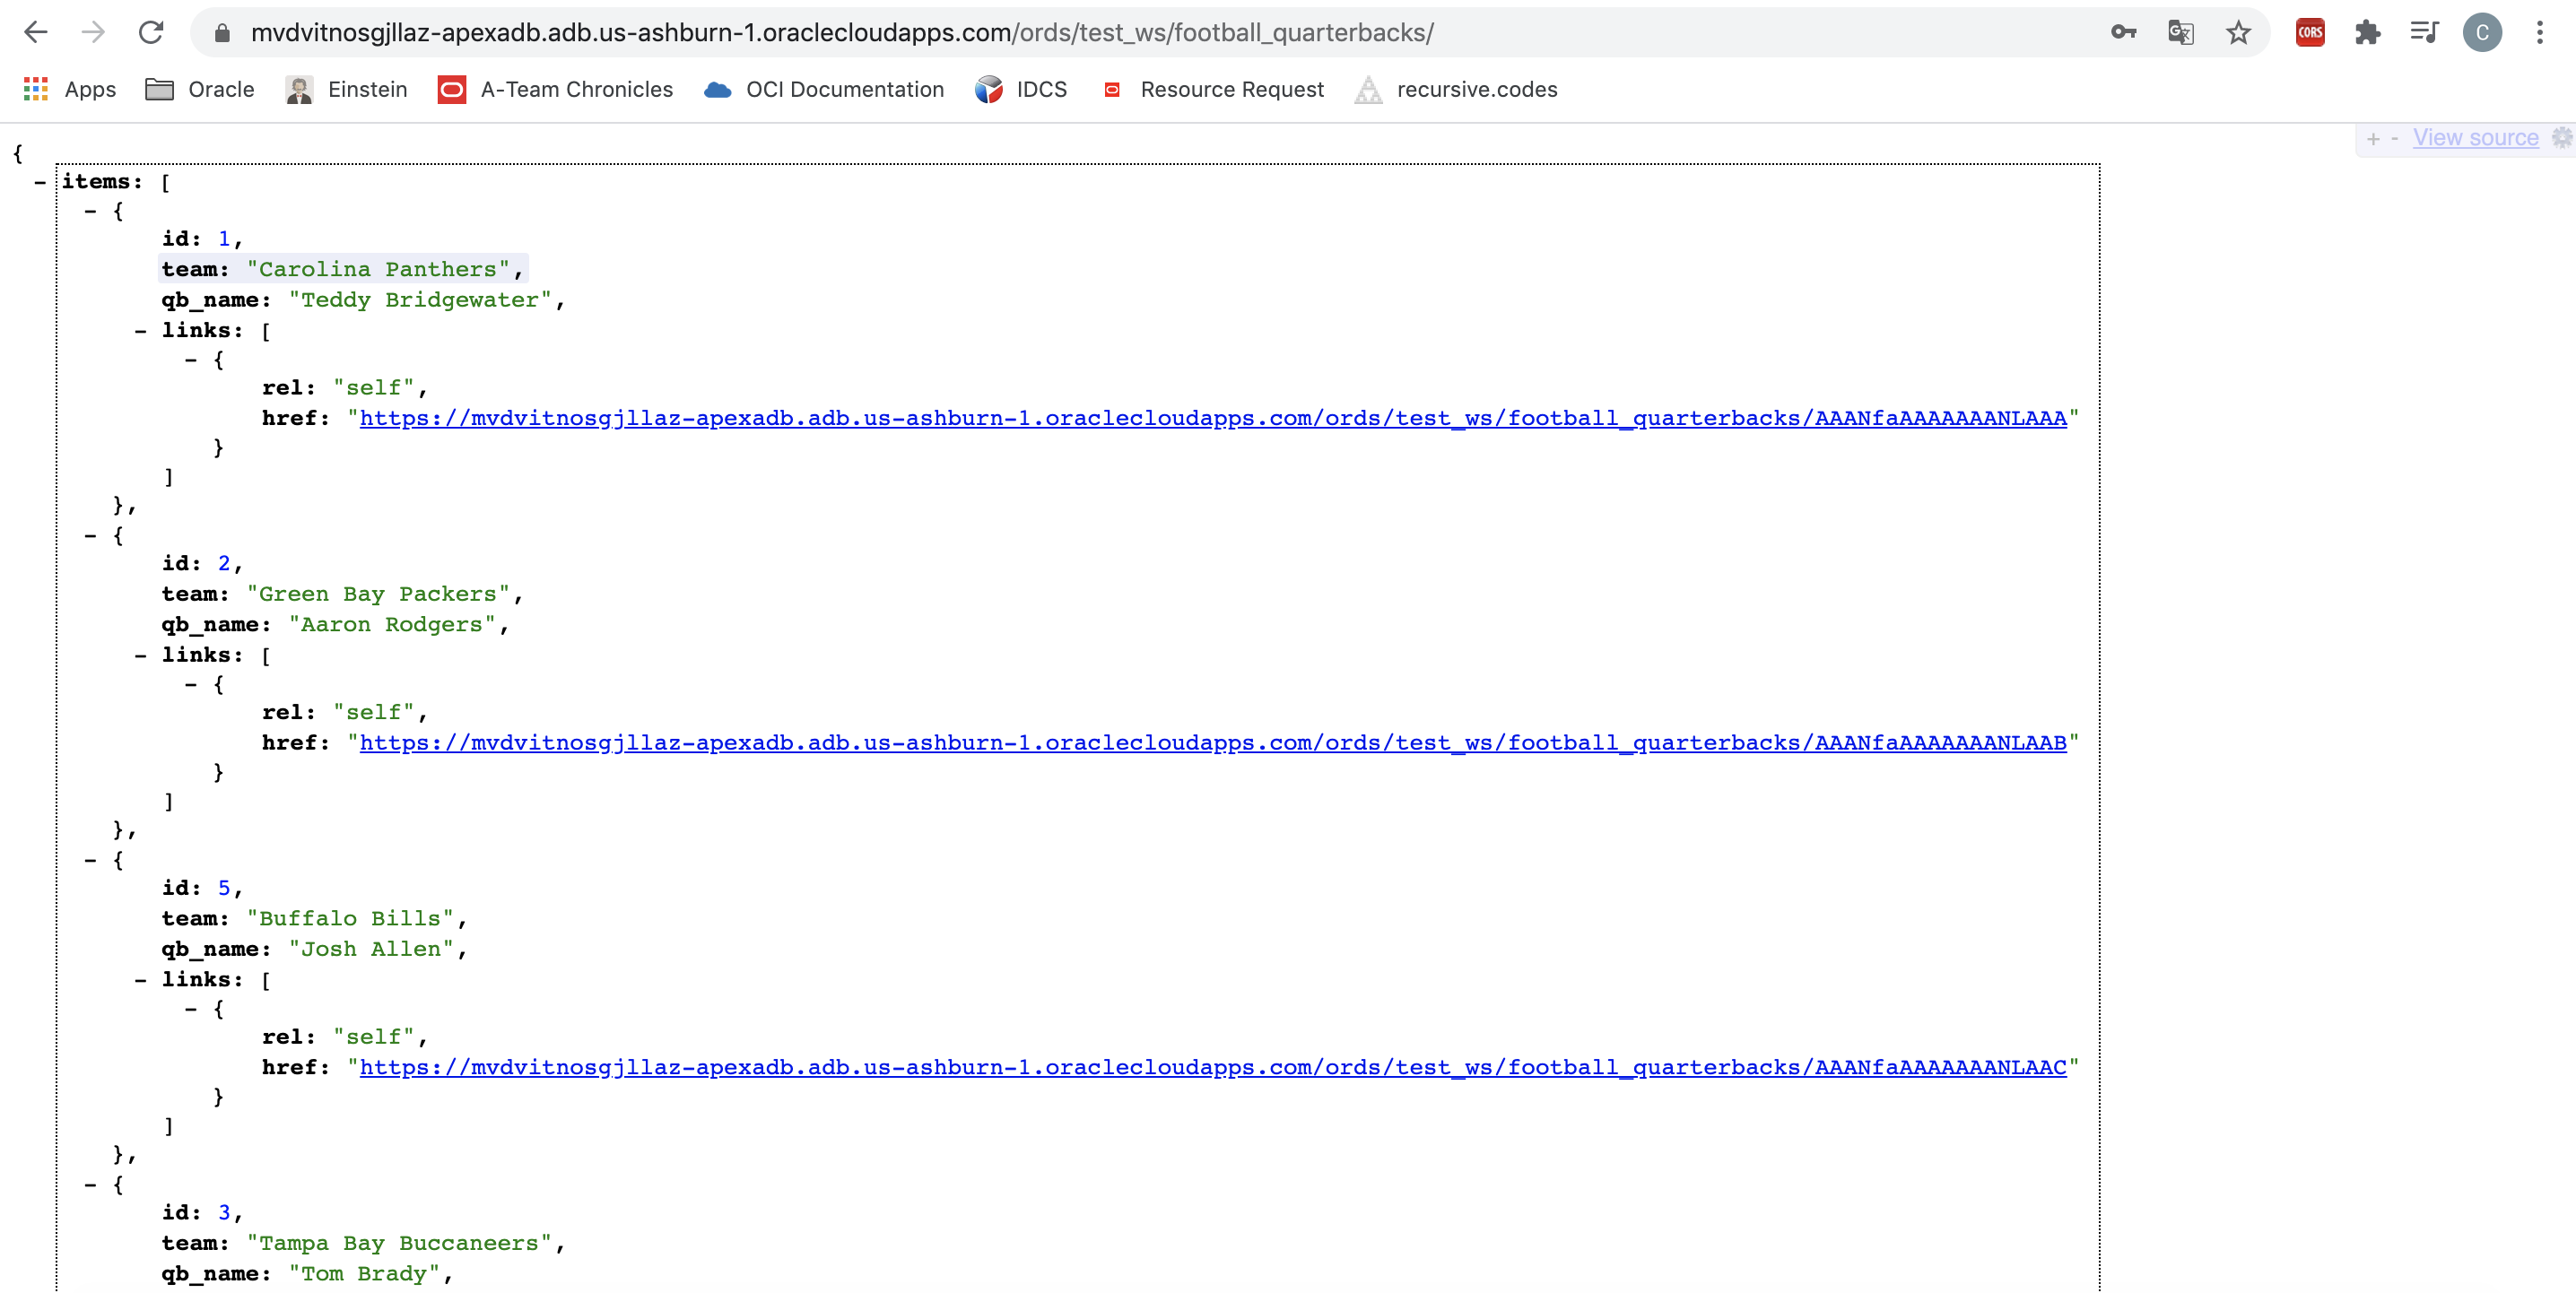Click the browser back arrow

(36, 32)
